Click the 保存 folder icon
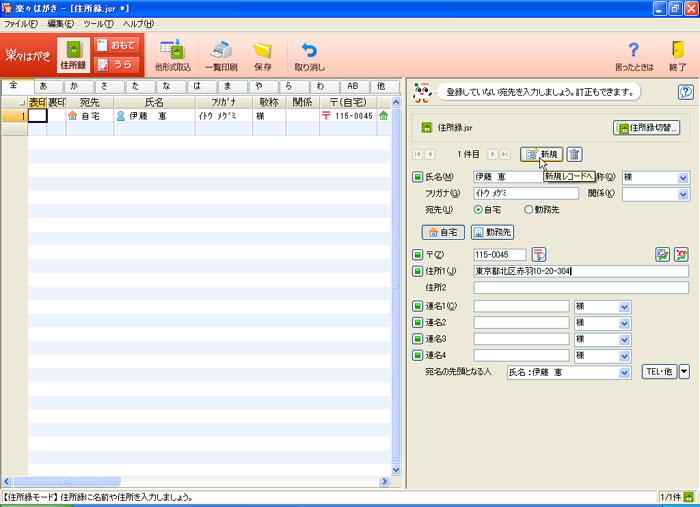This screenshot has width=700, height=507. [262, 50]
